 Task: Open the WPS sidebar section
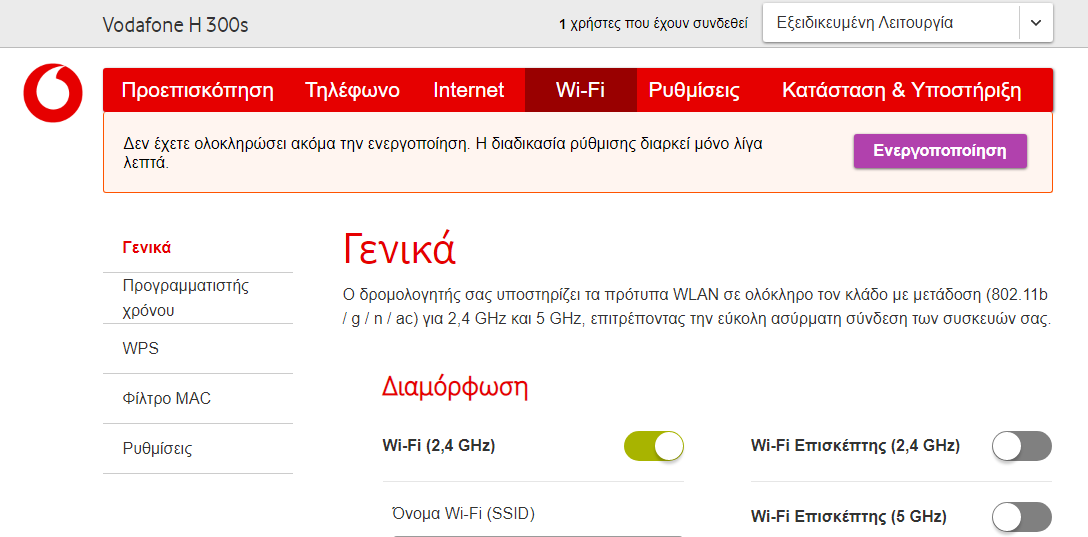[x=198, y=348]
